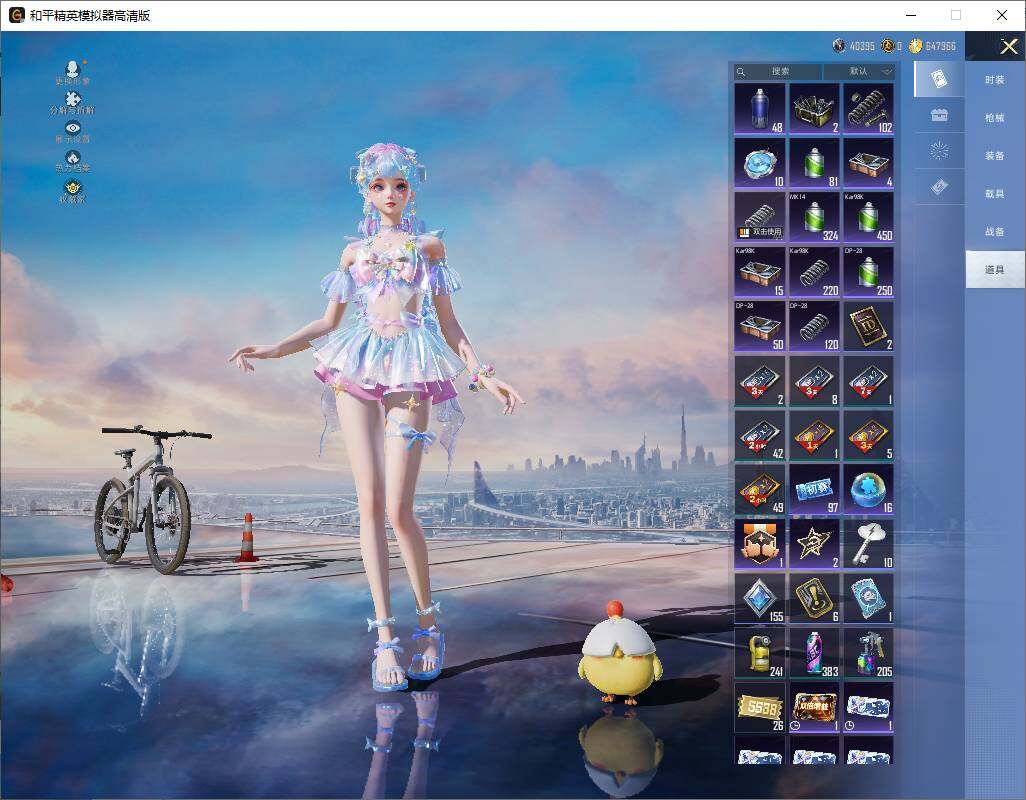Switch to the 装备 tab
Screen dimensions: 1026x800
pos(995,156)
